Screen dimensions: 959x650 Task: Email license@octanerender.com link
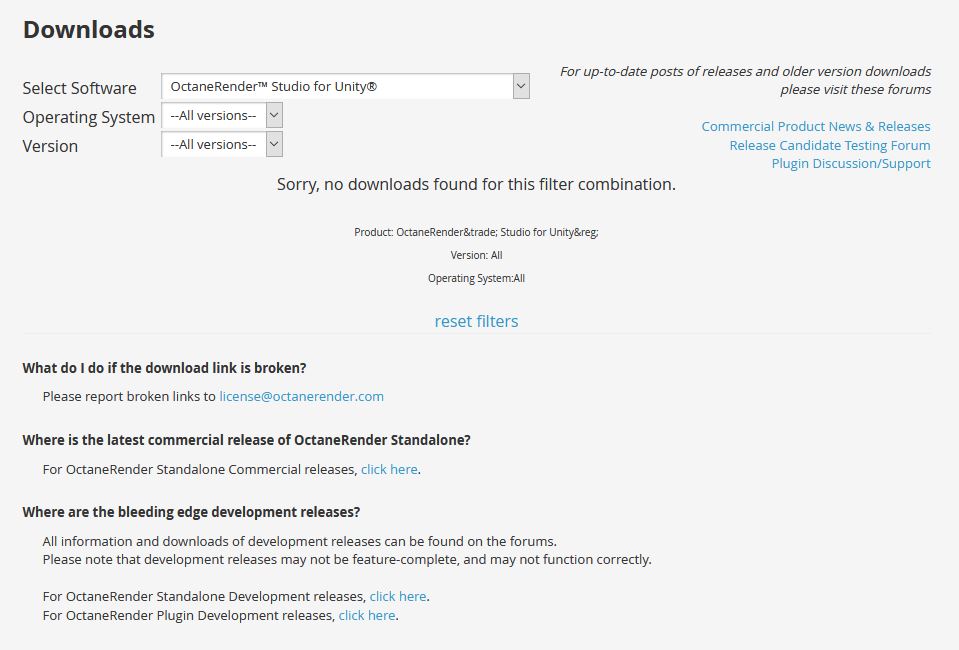tap(302, 396)
